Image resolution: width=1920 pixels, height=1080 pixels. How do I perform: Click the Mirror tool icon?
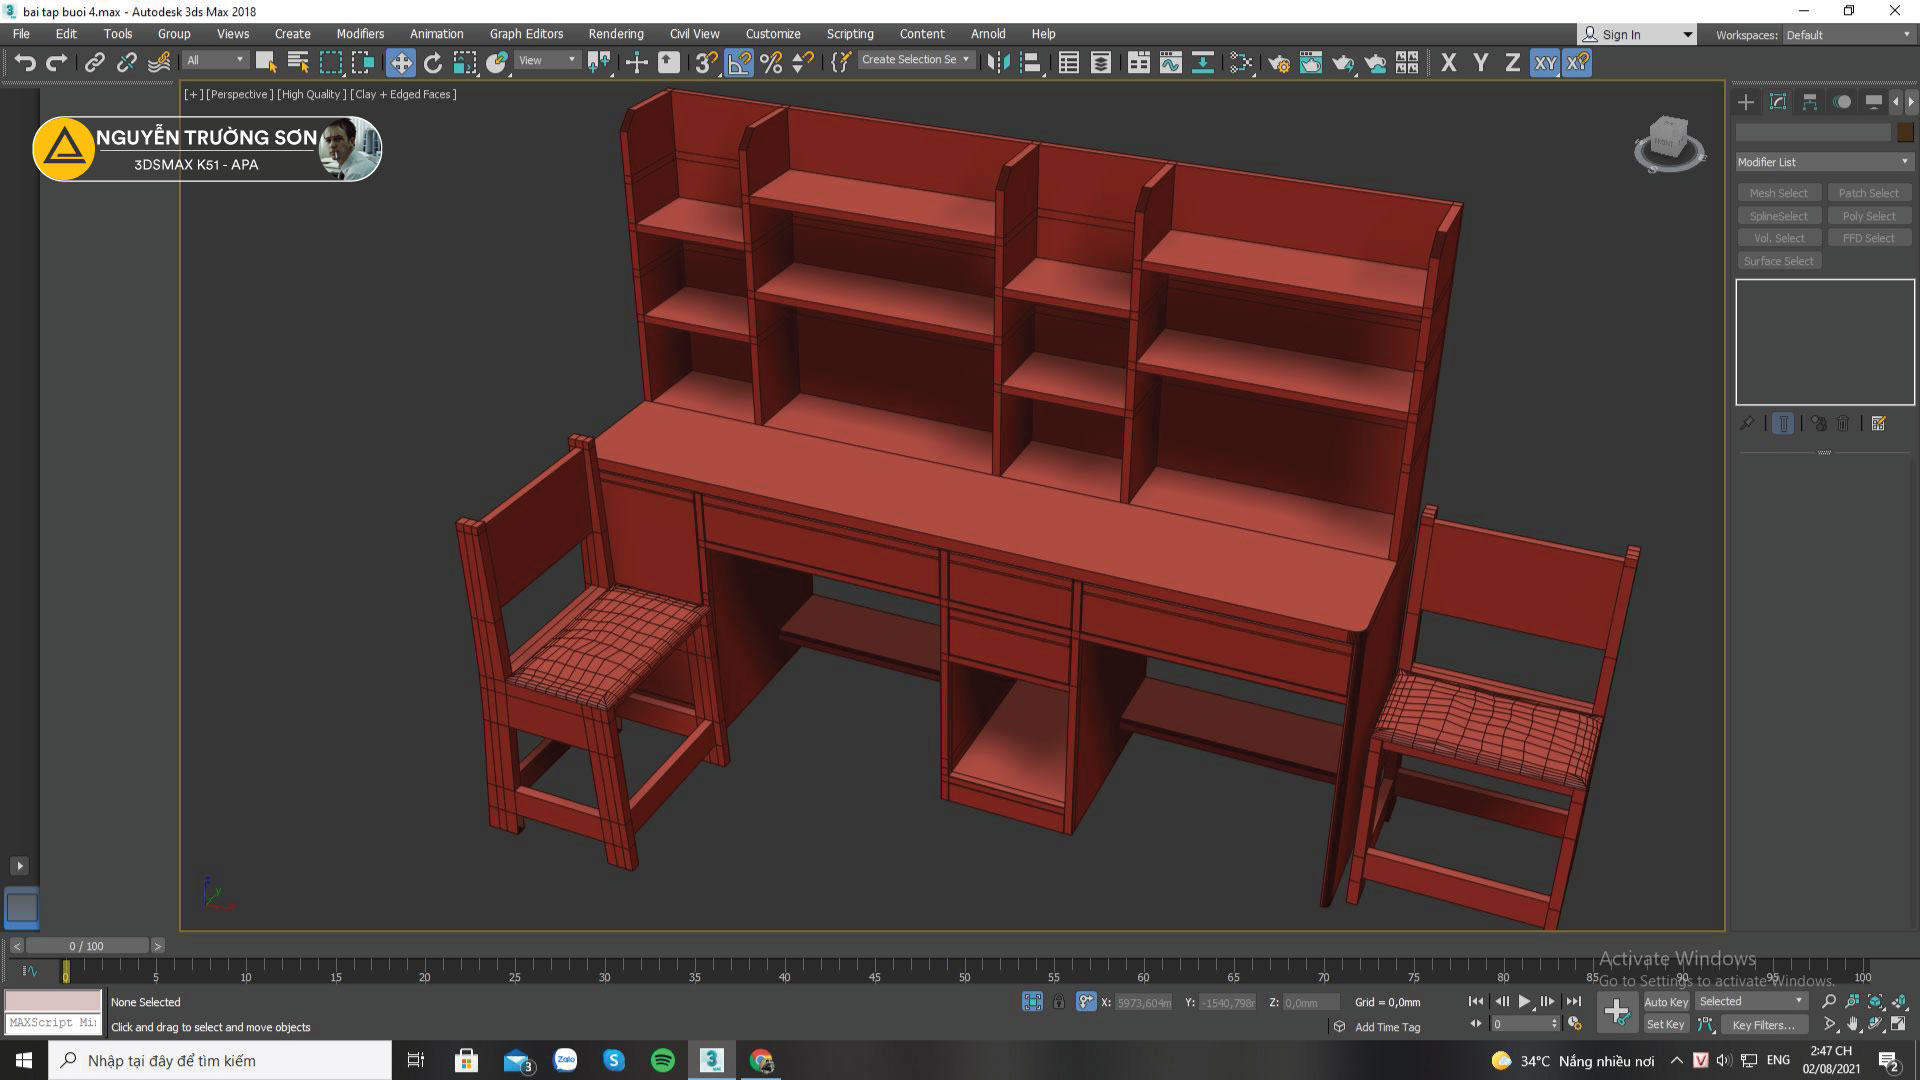pyautogui.click(x=997, y=63)
